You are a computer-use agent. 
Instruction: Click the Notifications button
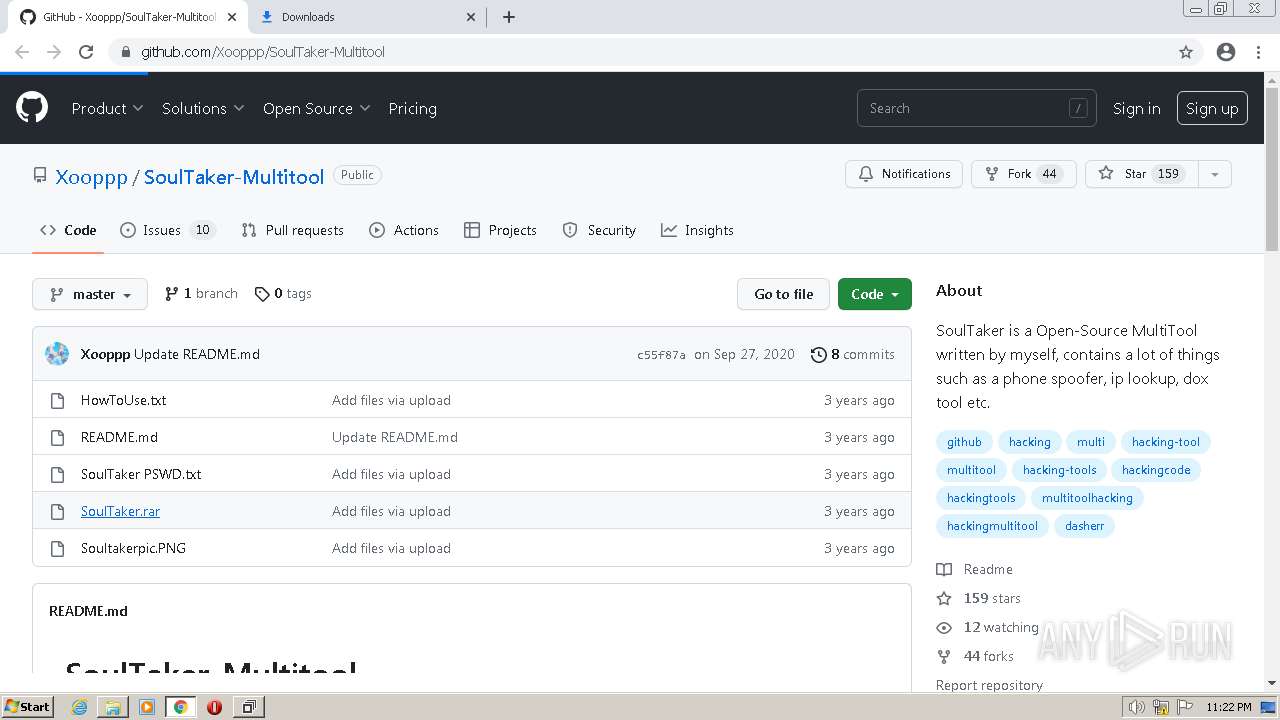904,174
